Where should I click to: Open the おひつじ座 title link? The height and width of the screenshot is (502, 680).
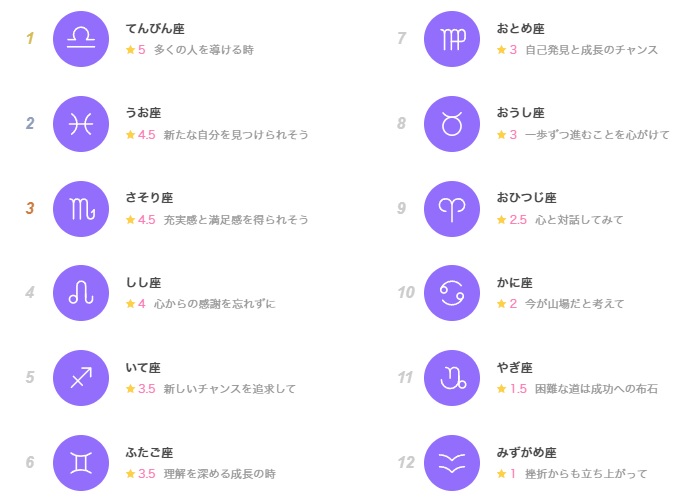pyautogui.click(x=526, y=198)
